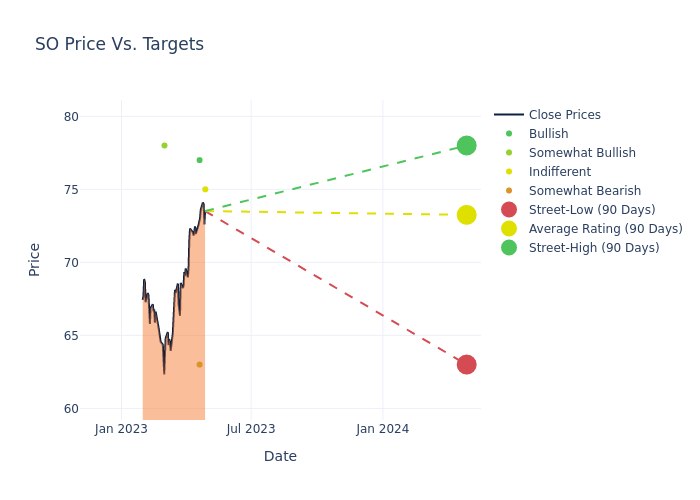This screenshot has width=700, height=500.
Task: Click the Bullish target dot at 77
Action: click(x=199, y=160)
